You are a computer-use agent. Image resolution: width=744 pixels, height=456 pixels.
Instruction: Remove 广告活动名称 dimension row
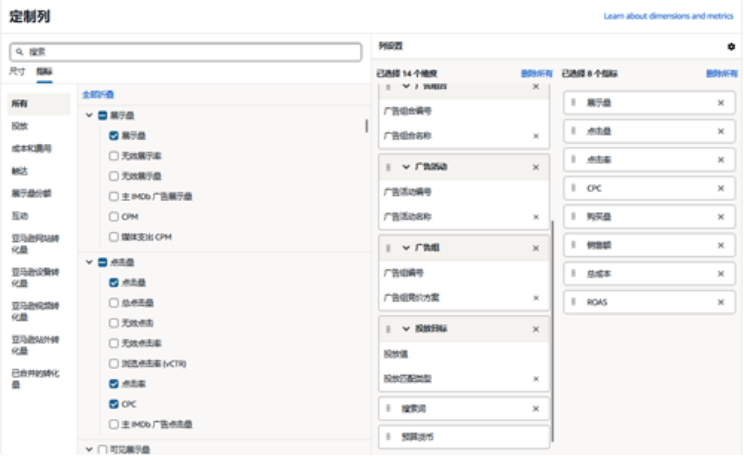coord(536,217)
